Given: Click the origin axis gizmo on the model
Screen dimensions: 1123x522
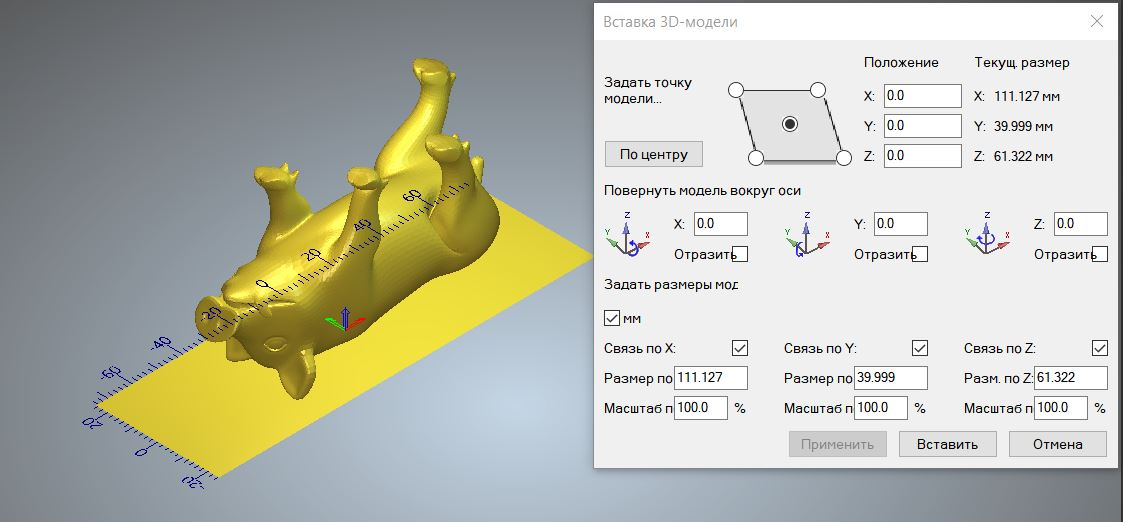Looking at the screenshot, I should [342, 319].
